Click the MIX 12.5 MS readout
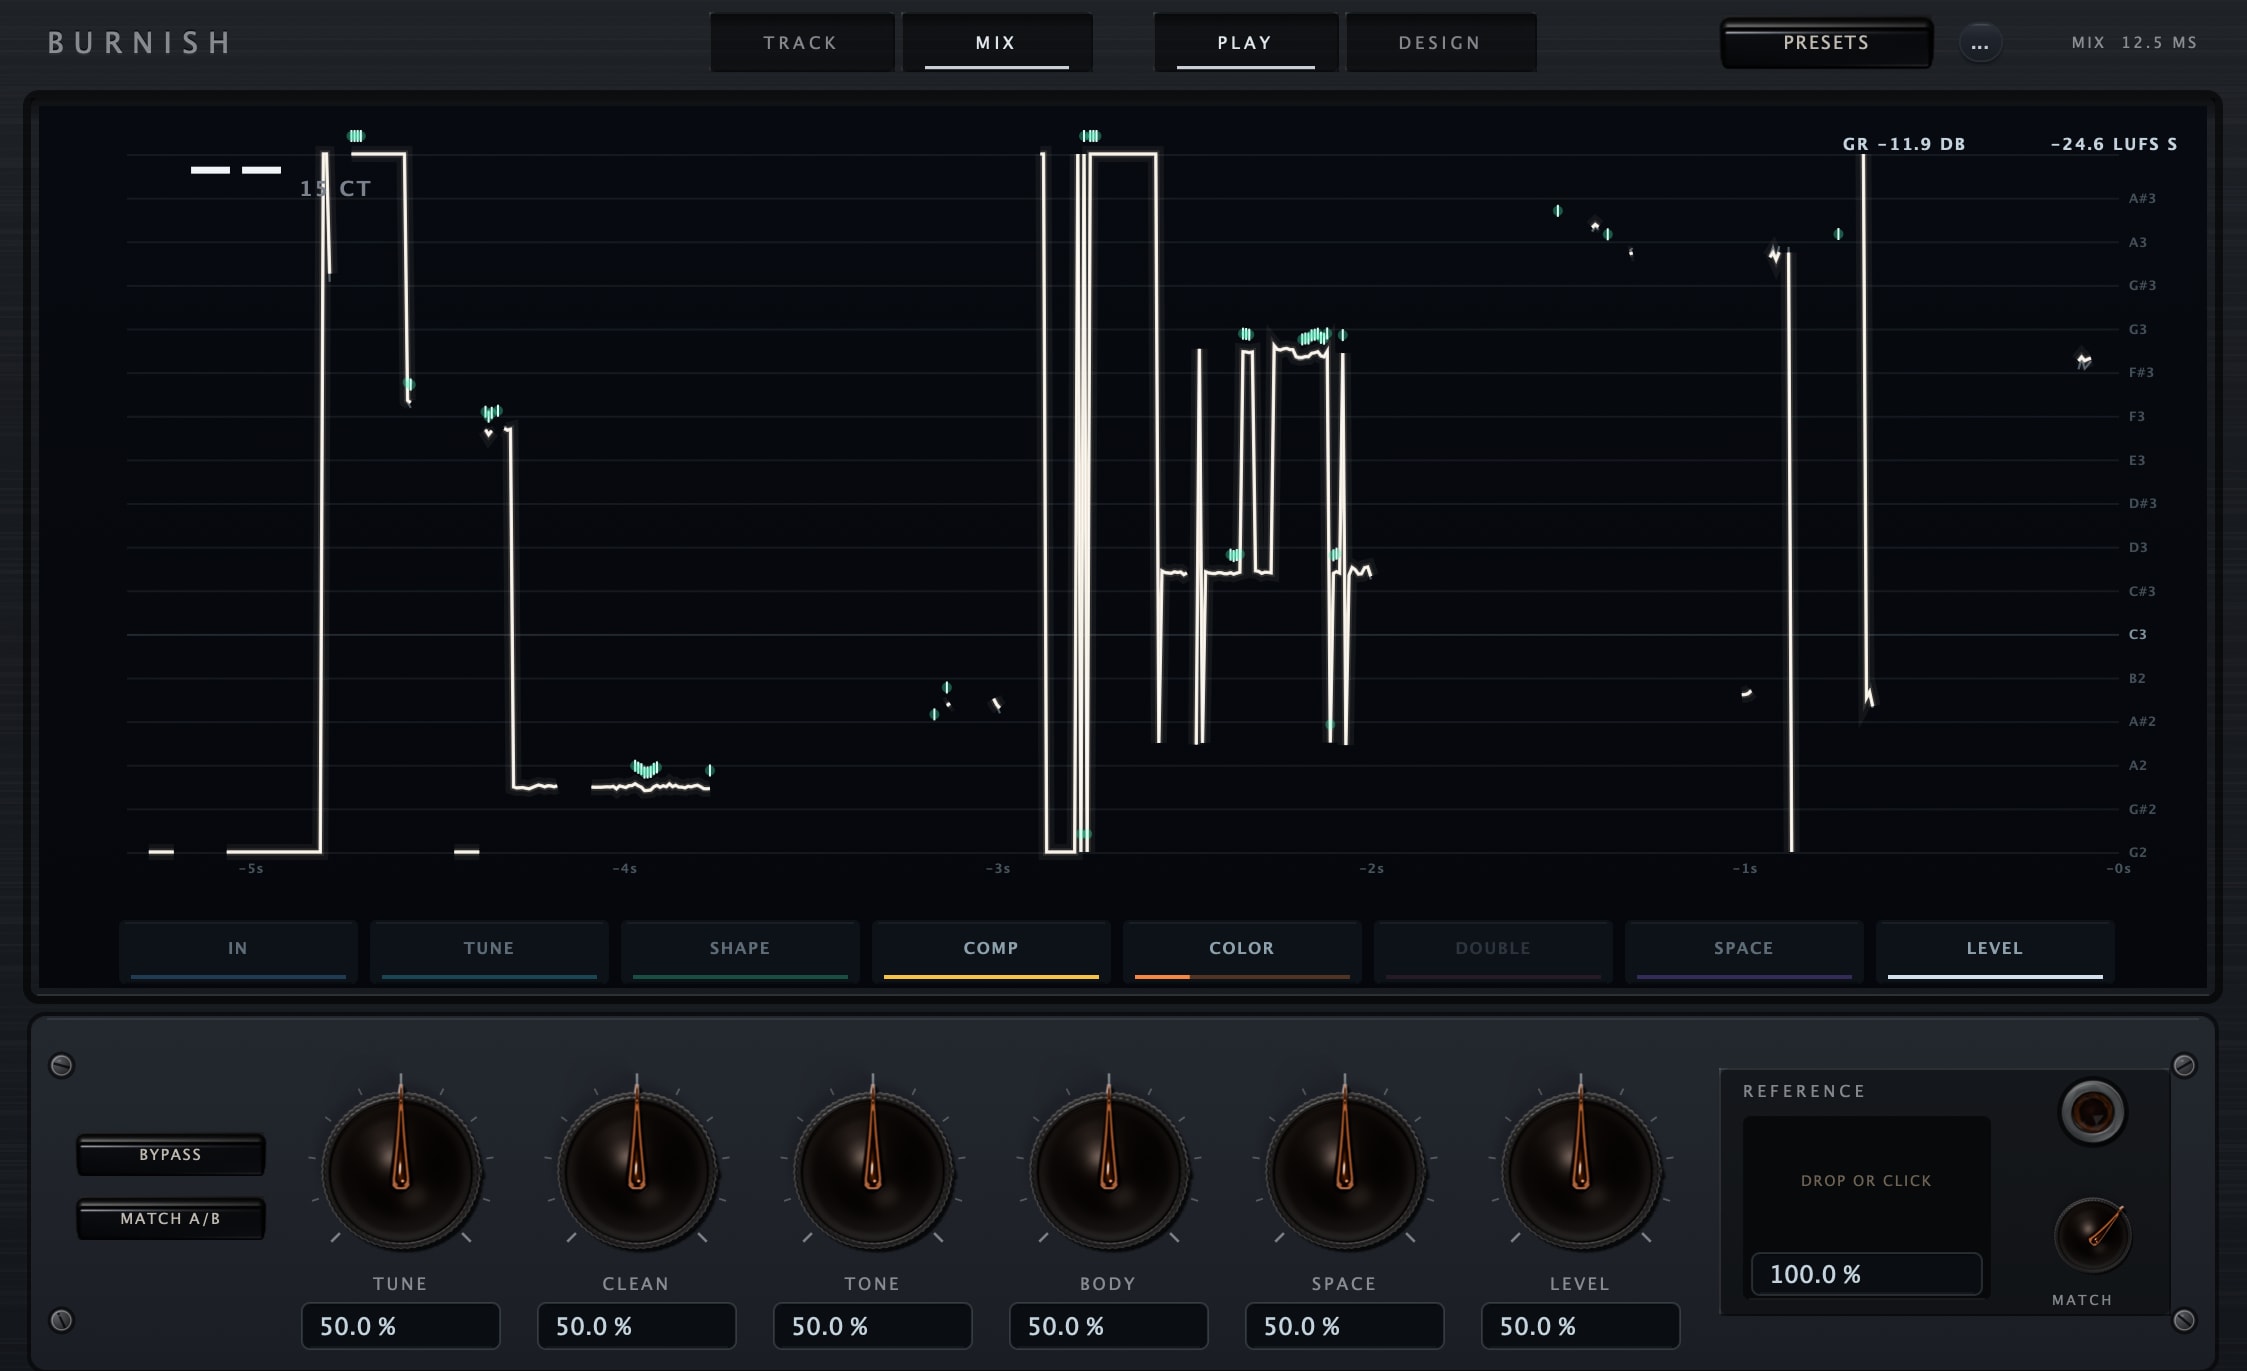2247x1371 pixels. [2134, 43]
